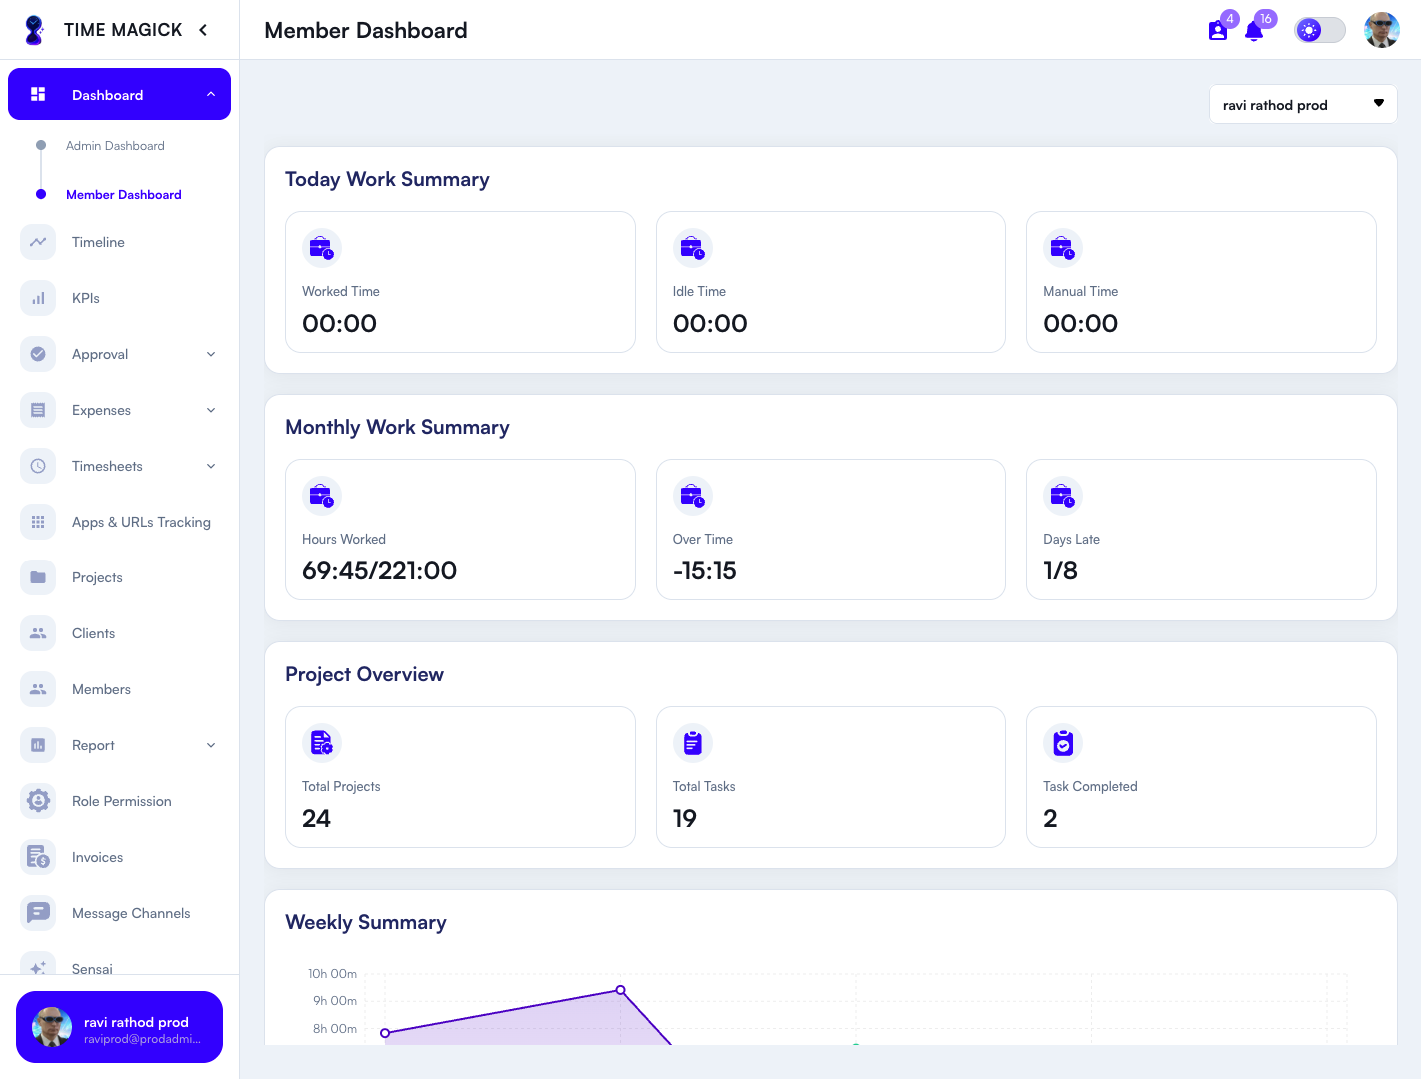This screenshot has width=1421, height=1079.
Task: Open the ravi rathod prod member dropdown
Action: click(x=1303, y=104)
